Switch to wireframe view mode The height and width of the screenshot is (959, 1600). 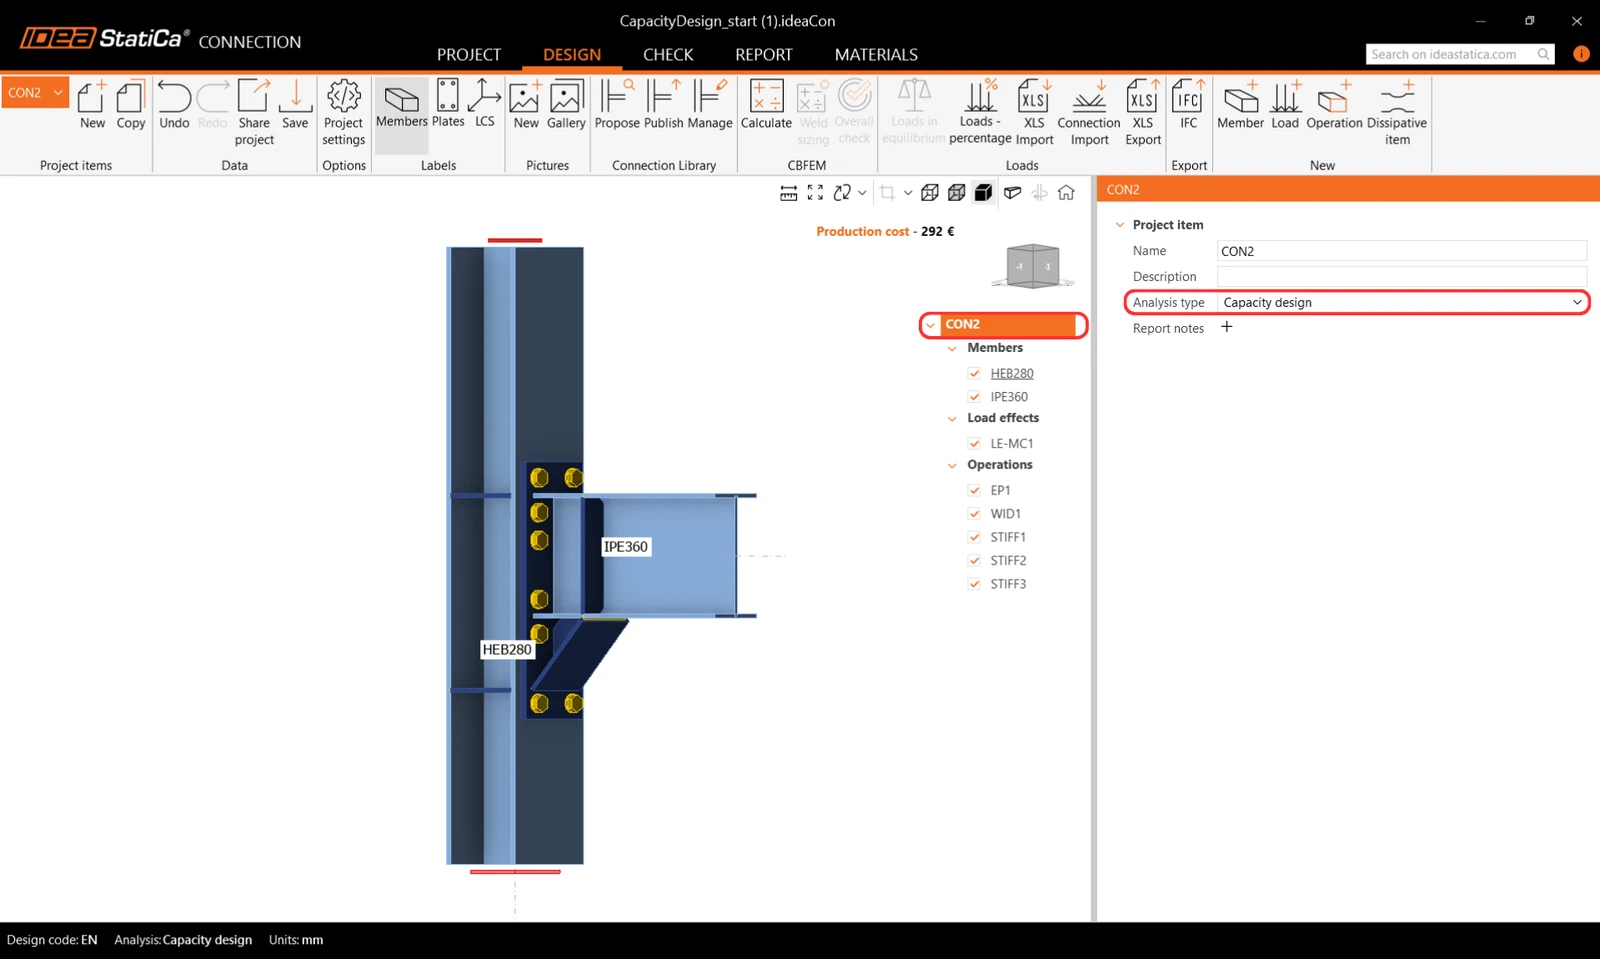click(x=930, y=193)
